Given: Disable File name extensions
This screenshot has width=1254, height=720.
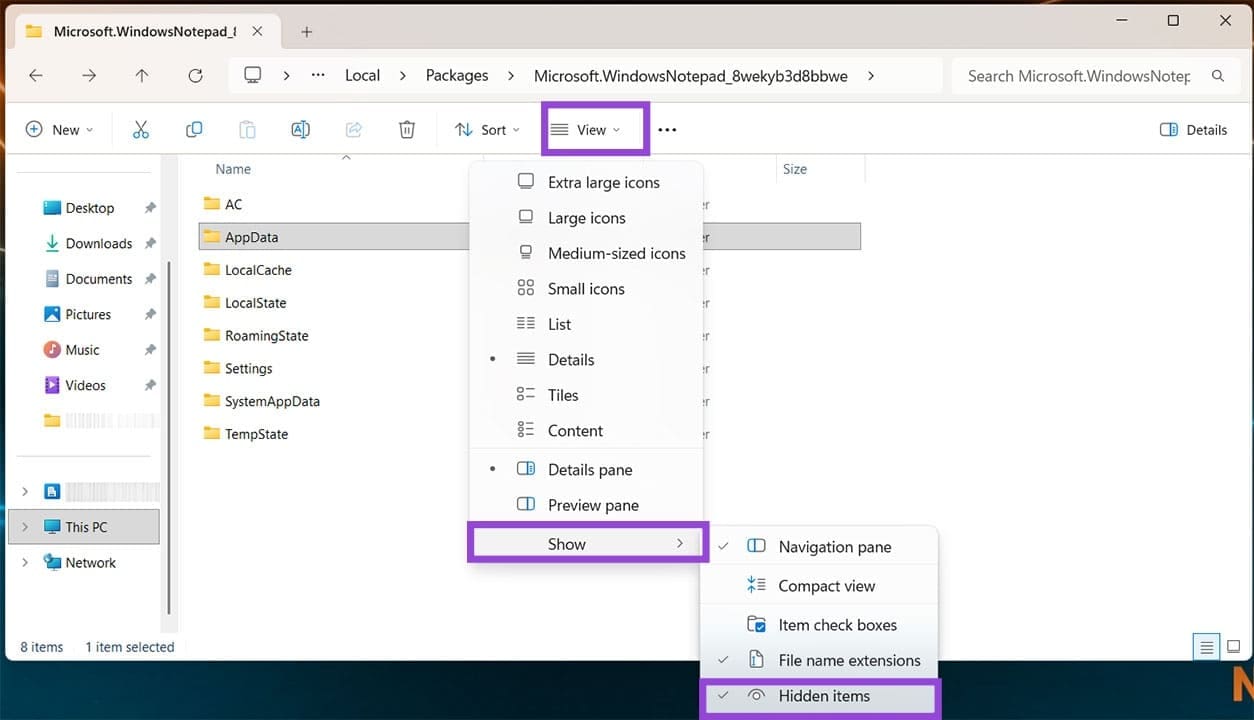Looking at the screenshot, I should [848, 660].
